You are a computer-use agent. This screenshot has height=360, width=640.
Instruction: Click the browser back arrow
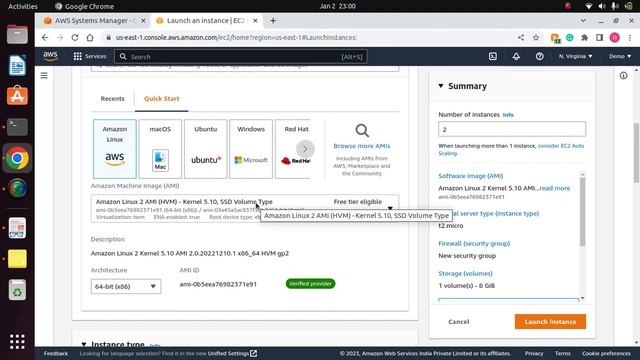tap(44, 38)
